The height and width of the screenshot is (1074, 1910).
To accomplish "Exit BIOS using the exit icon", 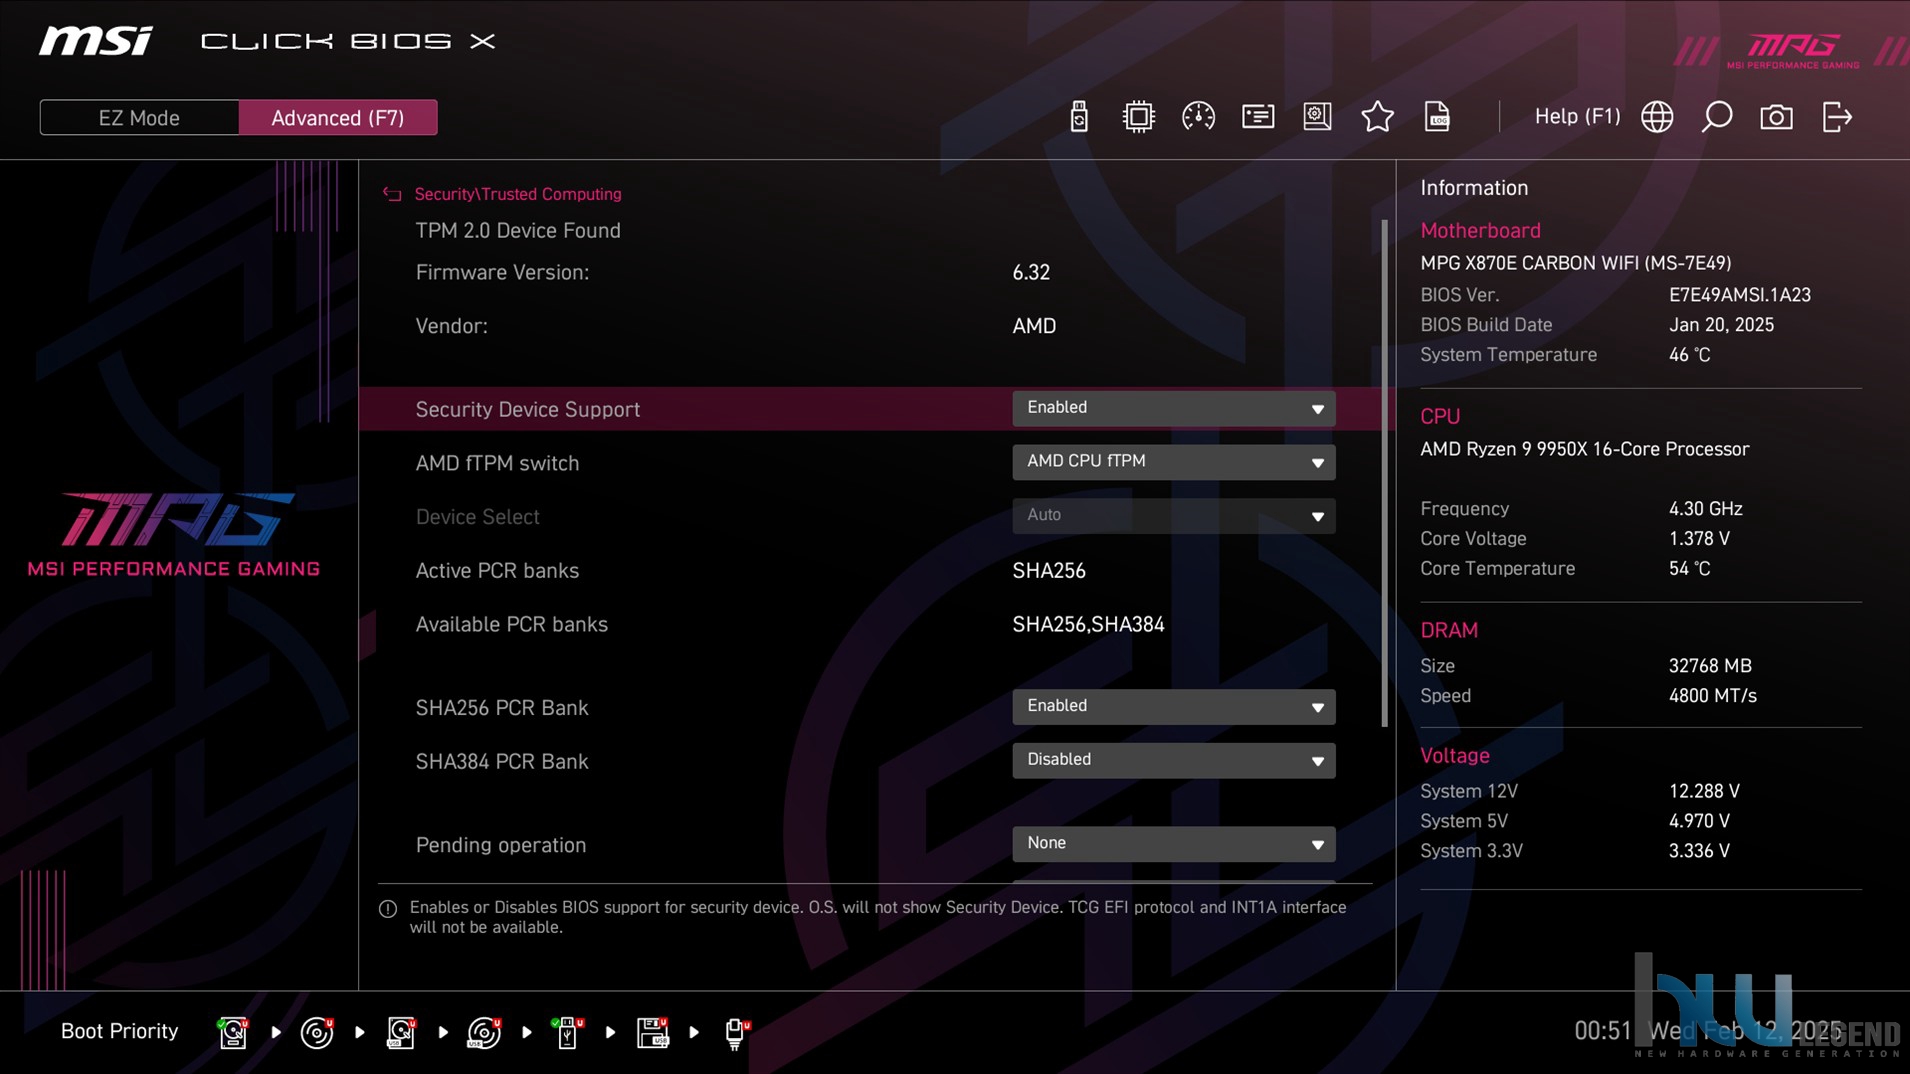I will point(1837,117).
